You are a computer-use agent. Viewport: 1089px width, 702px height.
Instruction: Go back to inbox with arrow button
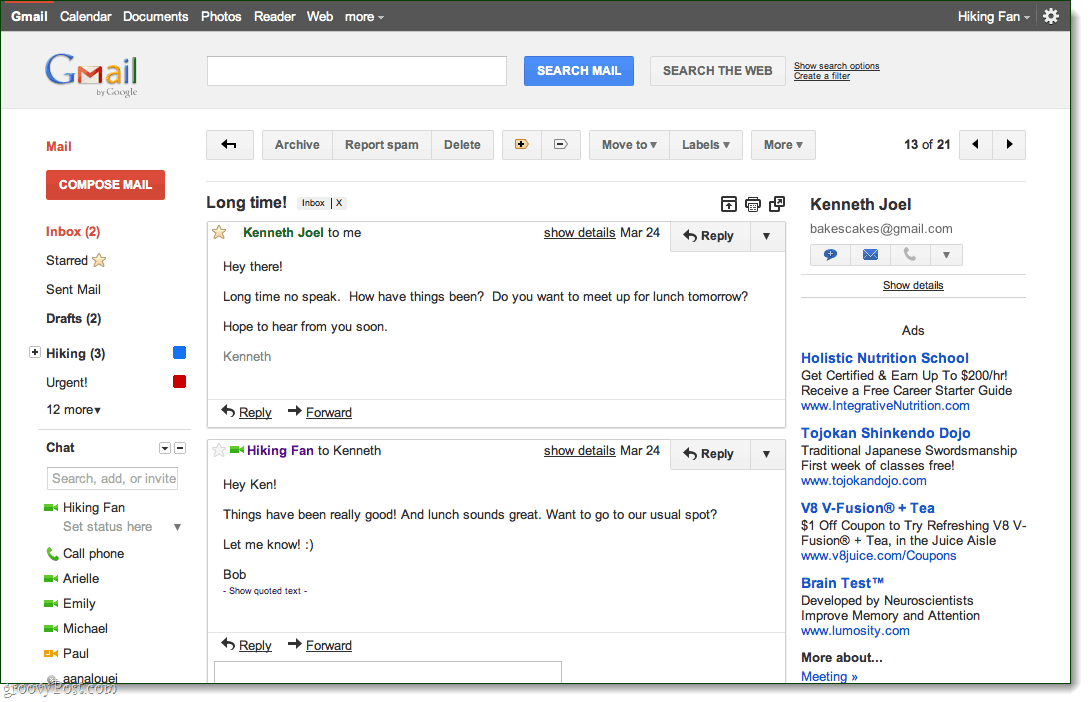pos(229,144)
